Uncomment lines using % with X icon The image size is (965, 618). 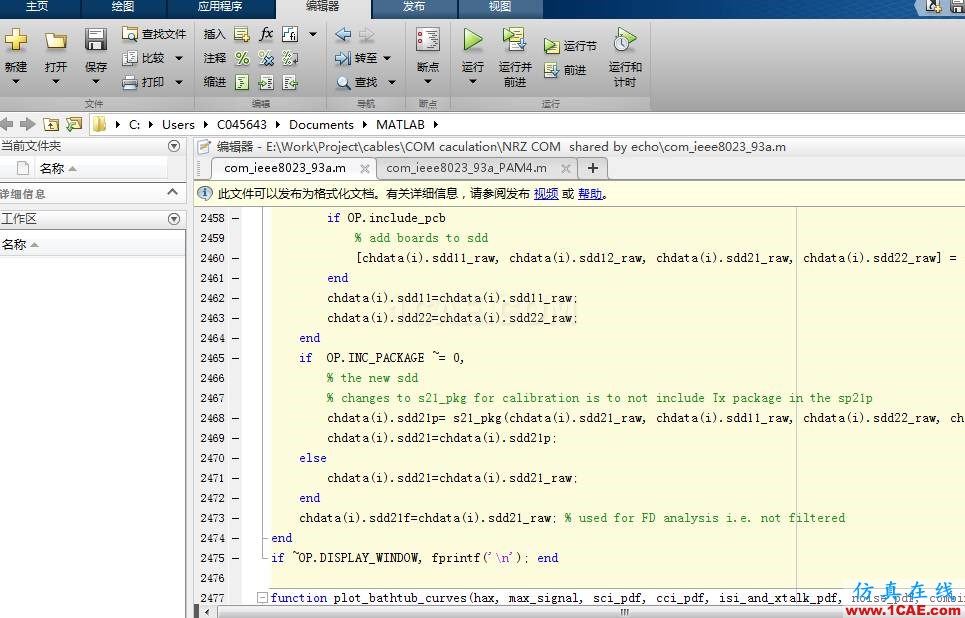[266, 58]
